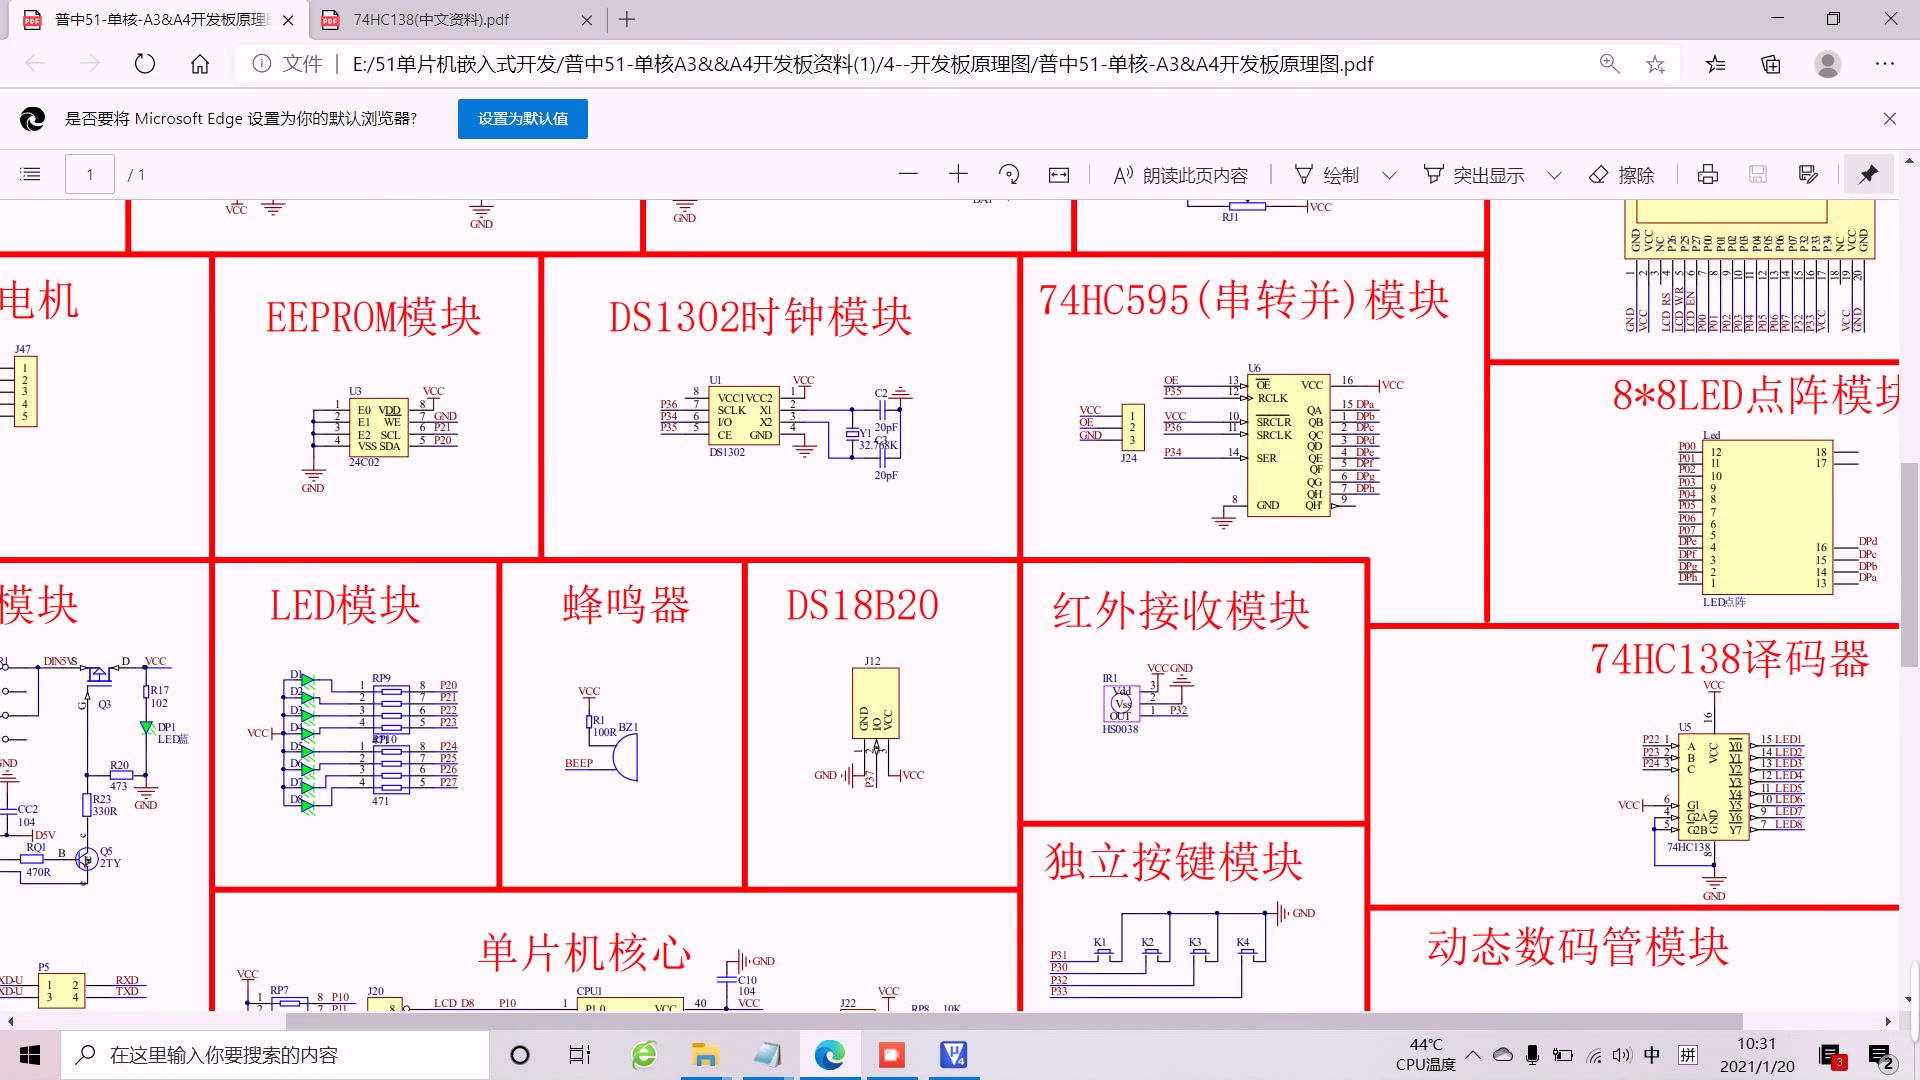Click the page number input field

tap(90, 175)
